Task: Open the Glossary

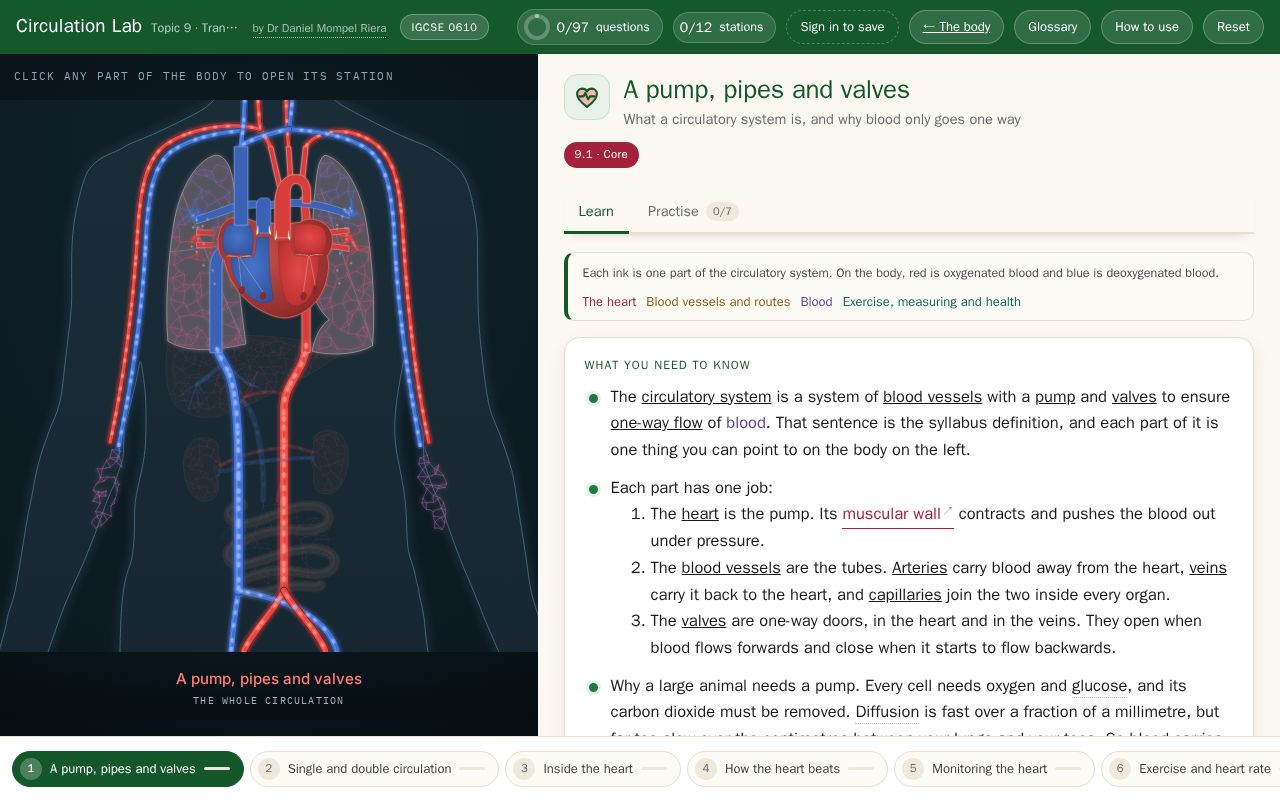Action: pos(1052,27)
